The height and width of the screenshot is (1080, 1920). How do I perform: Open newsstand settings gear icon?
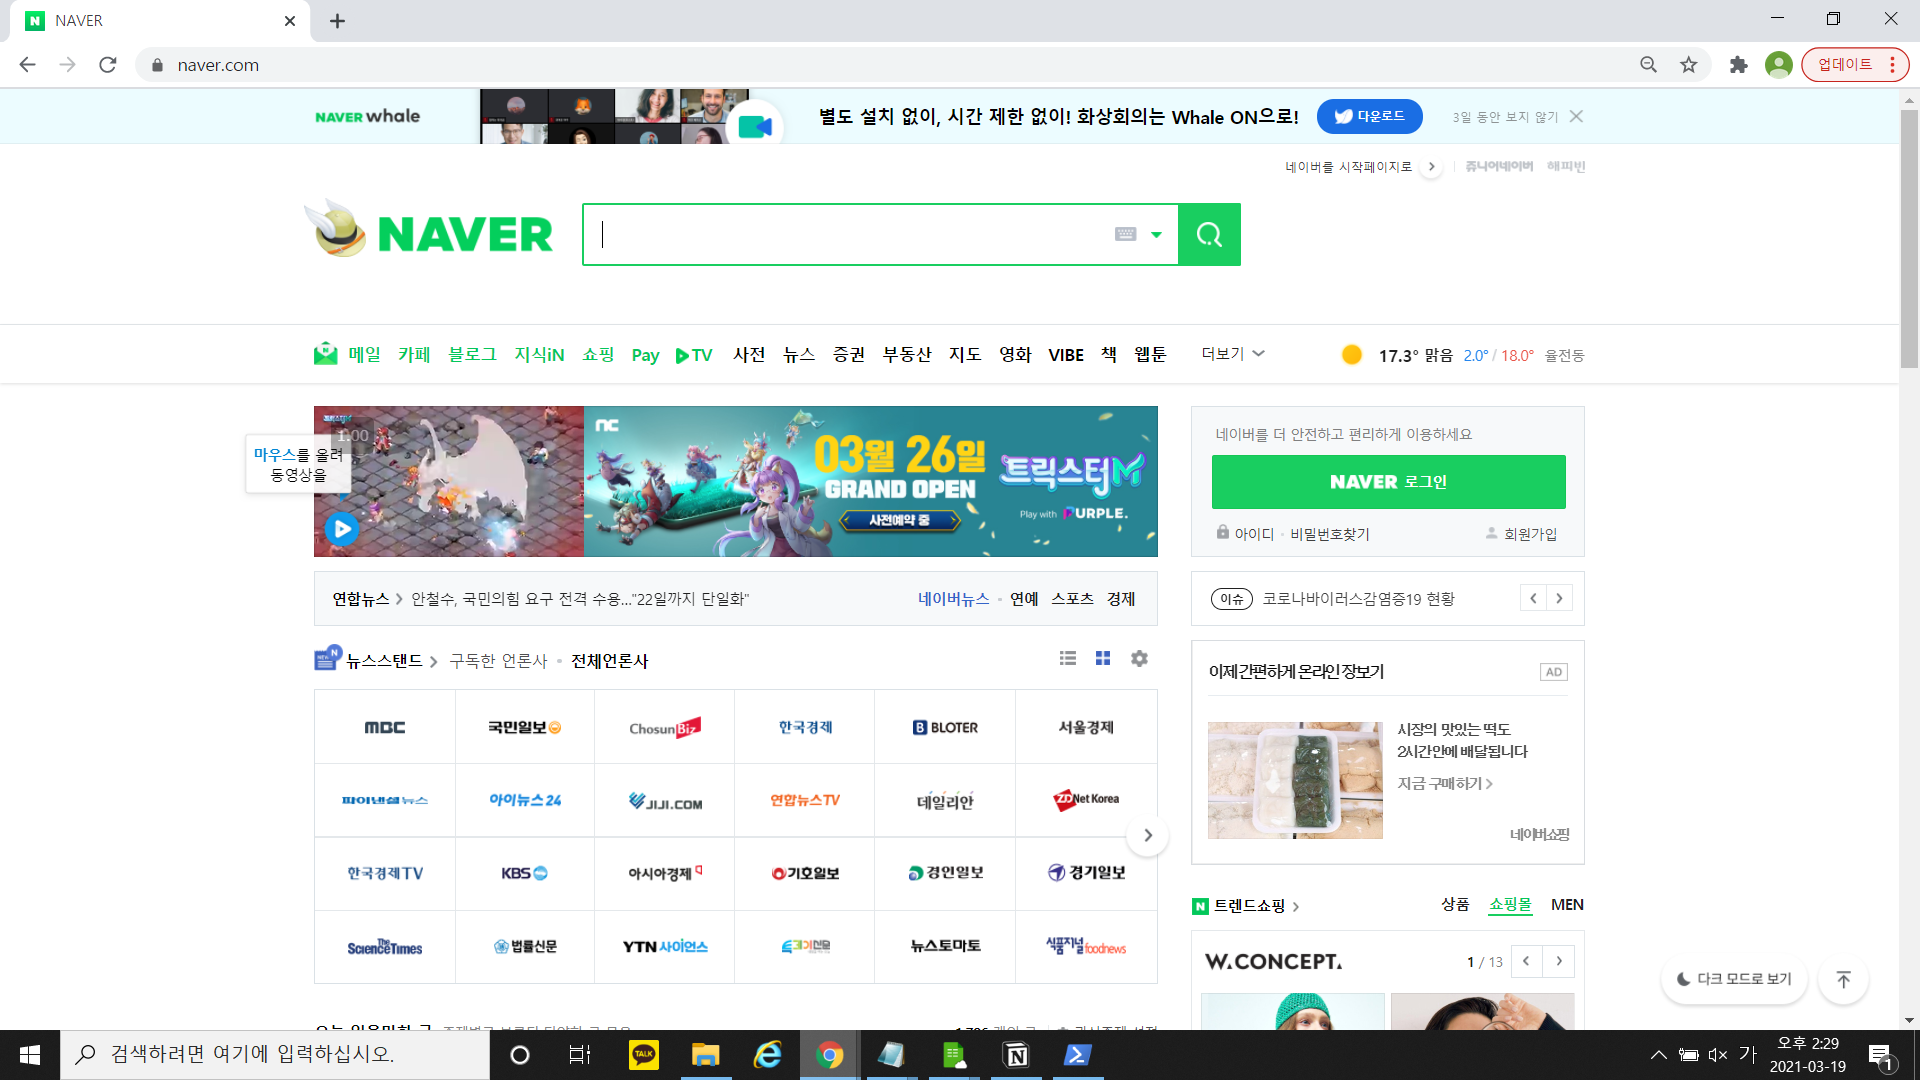tap(1139, 658)
